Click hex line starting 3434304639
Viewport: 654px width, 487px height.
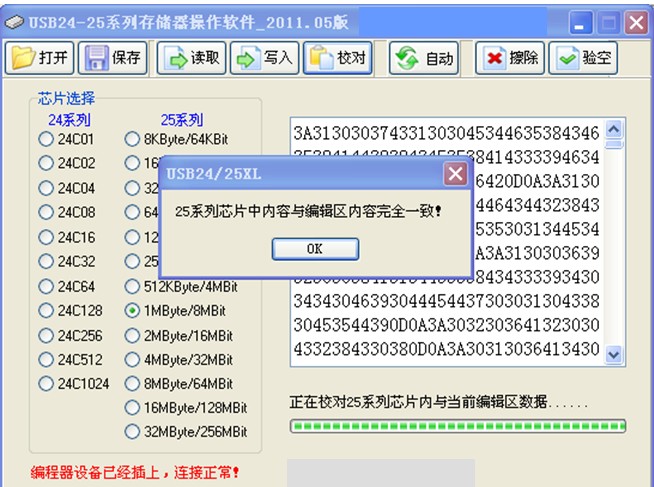446,301
